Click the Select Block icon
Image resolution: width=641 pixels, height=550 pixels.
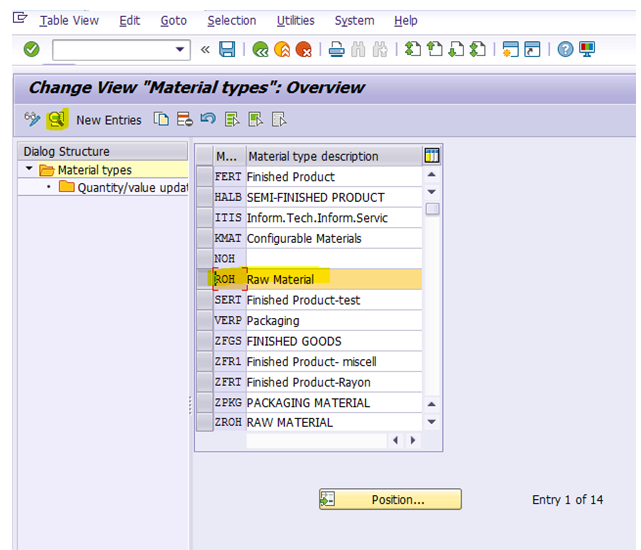(x=256, y=119)
